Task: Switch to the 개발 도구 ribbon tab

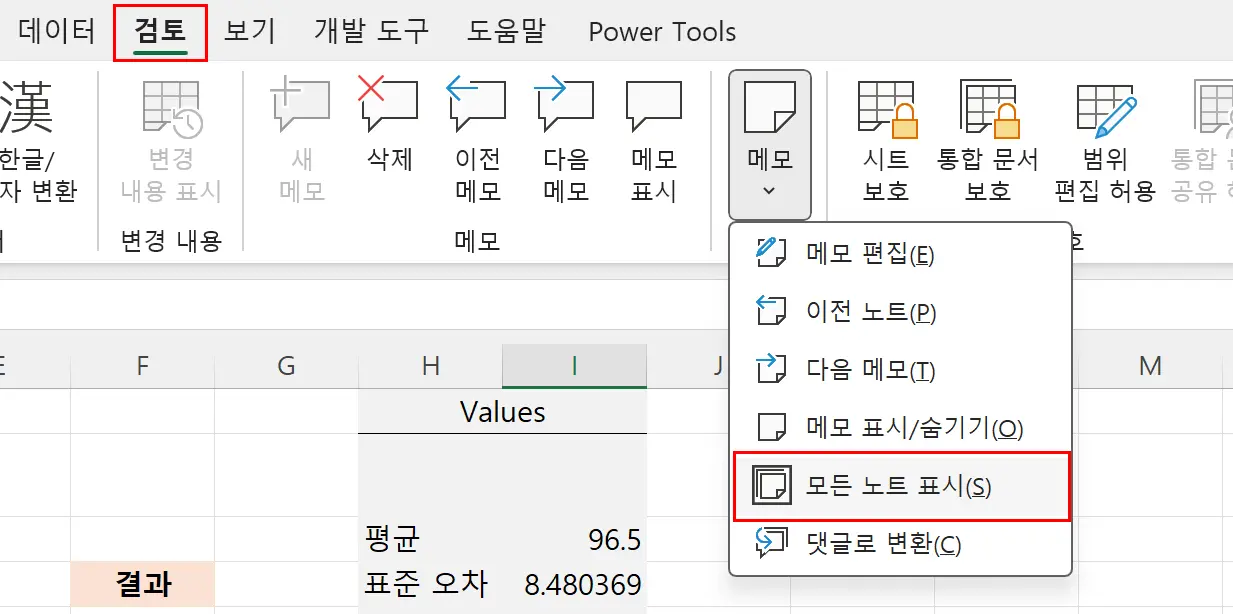Action: tap(371, 31)
